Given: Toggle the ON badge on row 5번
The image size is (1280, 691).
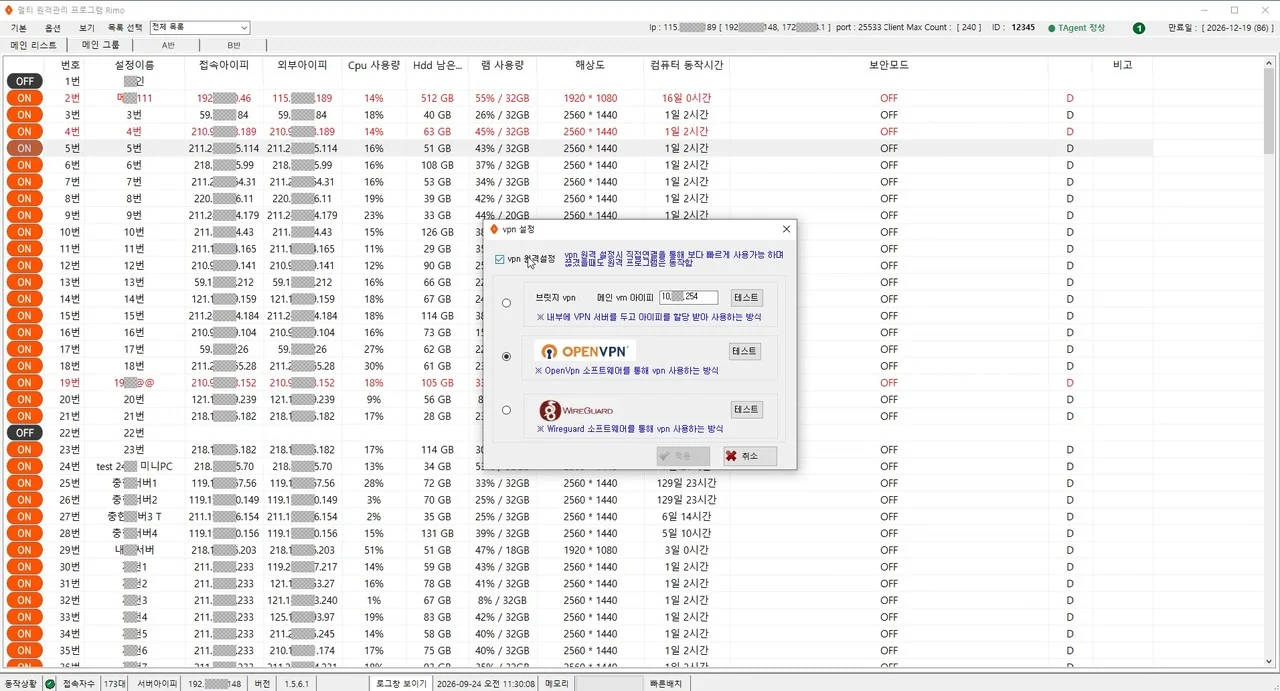Looking at the screenshot, I should (24, 148).
